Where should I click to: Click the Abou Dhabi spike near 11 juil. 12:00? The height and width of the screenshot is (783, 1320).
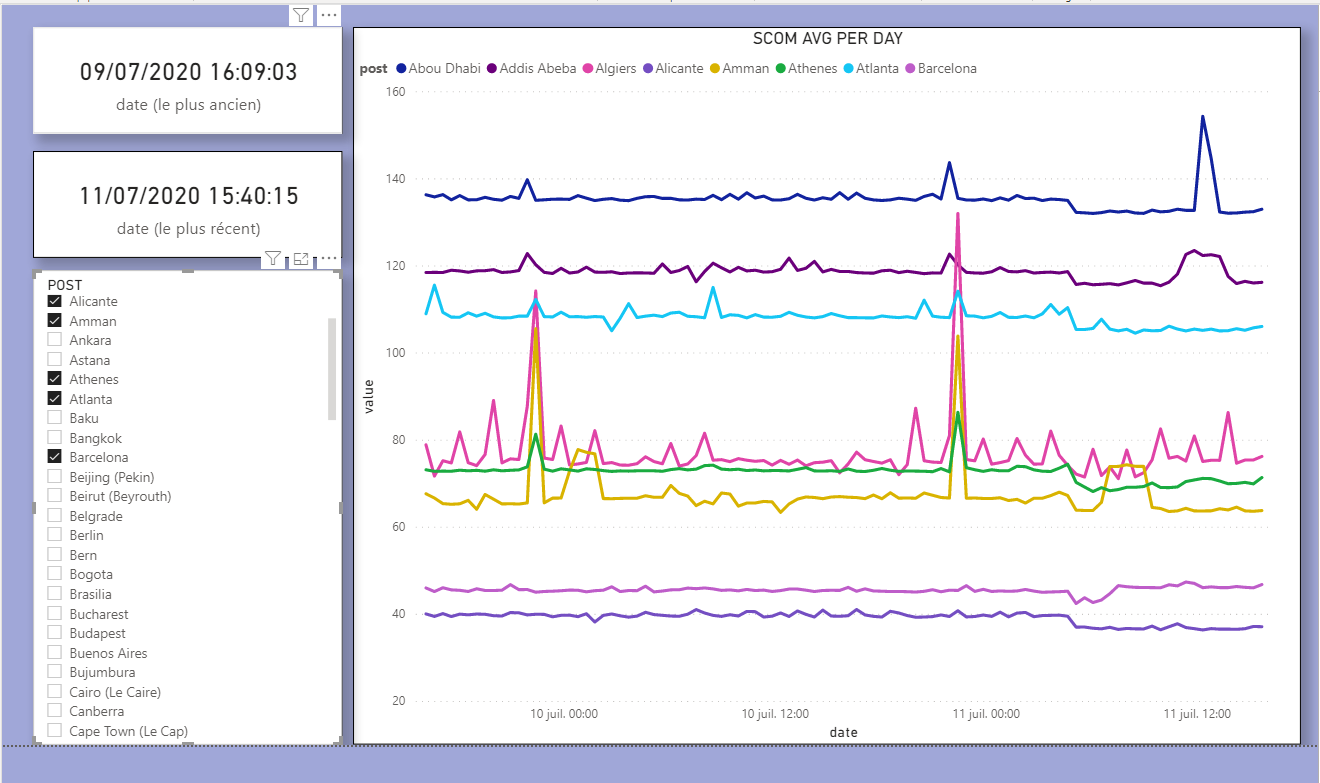(x=1202, y=117)
